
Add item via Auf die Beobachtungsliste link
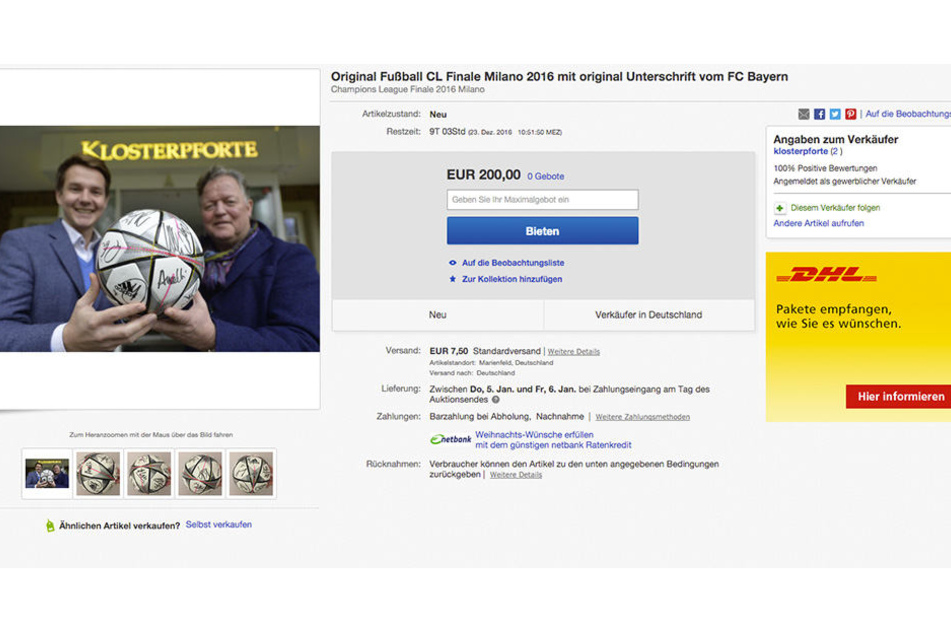(x=513, y=263)
